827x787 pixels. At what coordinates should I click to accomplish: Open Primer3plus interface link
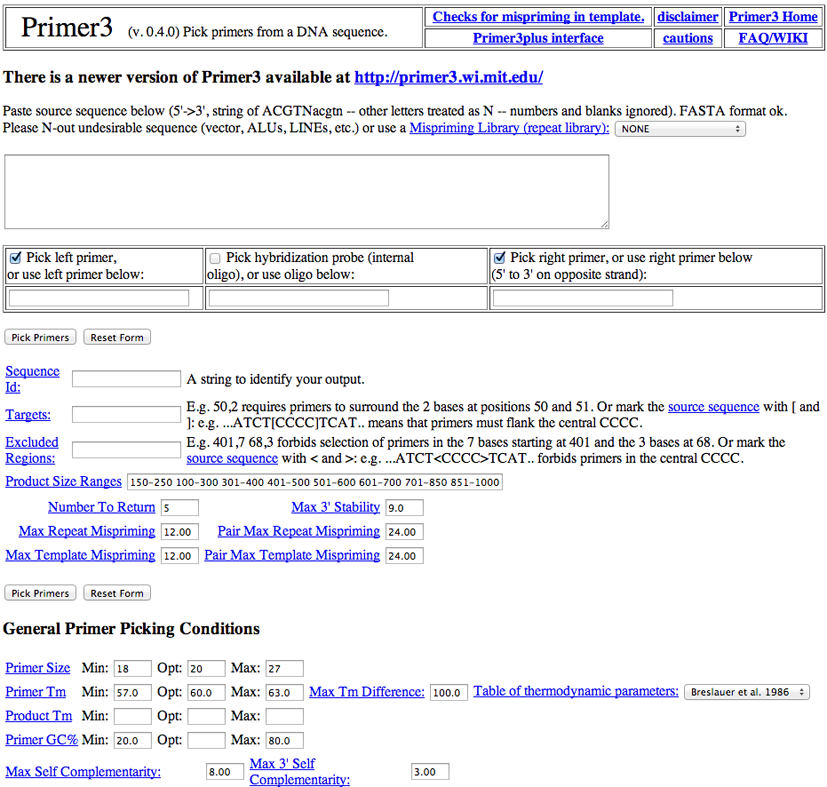point(538,39)
